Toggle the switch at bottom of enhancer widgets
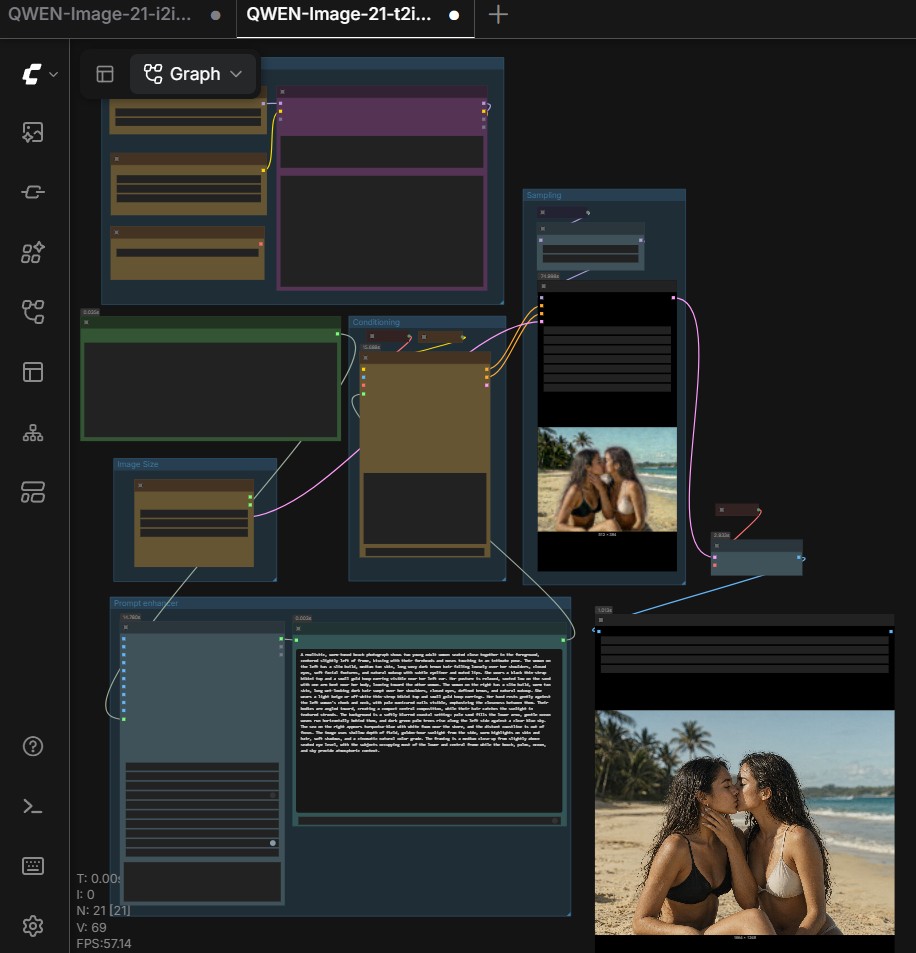Viewport: 916px width, 953px height. point(273,843)
